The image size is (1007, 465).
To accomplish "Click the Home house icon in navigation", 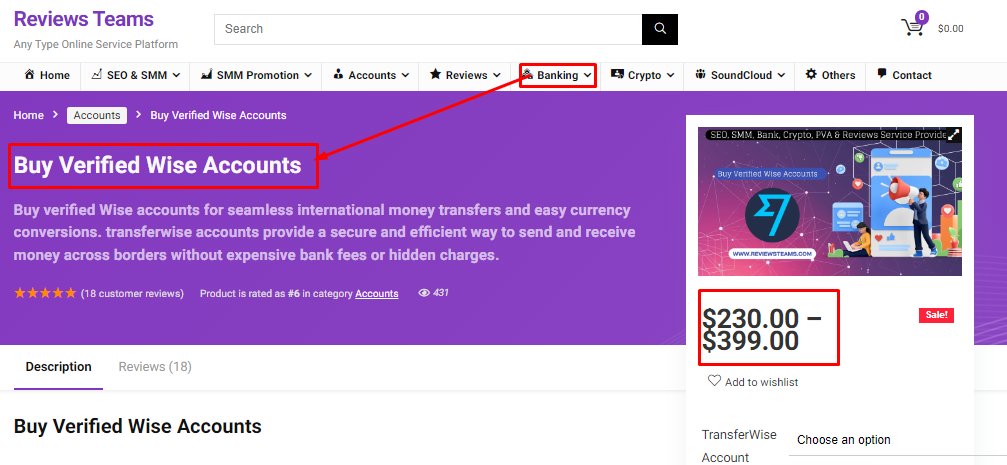I will (x=30, y=75).
